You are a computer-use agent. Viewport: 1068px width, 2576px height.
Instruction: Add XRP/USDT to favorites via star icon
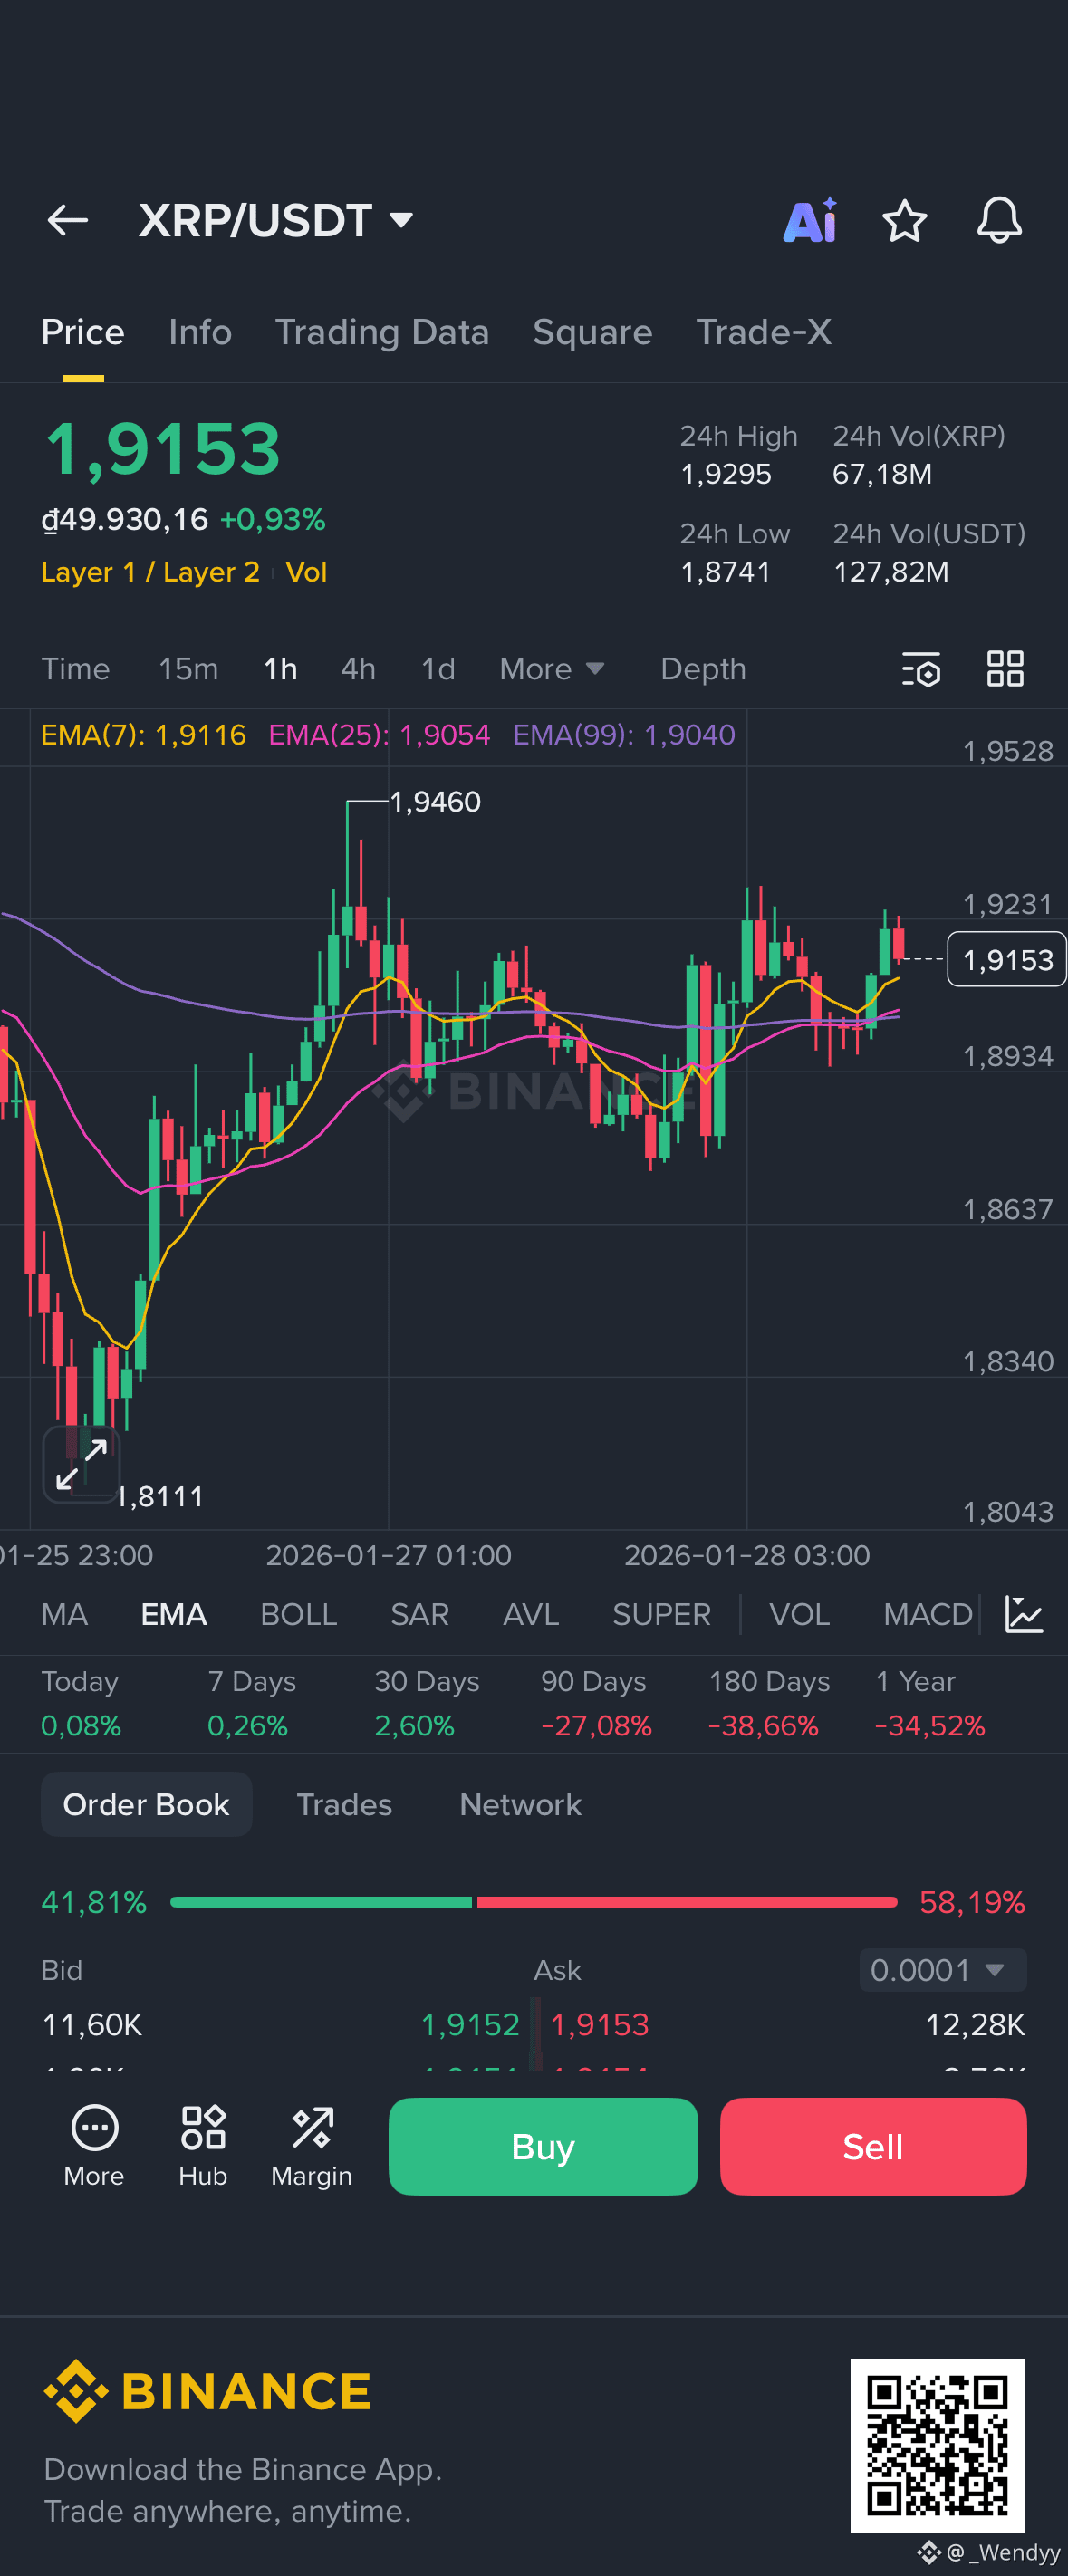tap(905, 221)
